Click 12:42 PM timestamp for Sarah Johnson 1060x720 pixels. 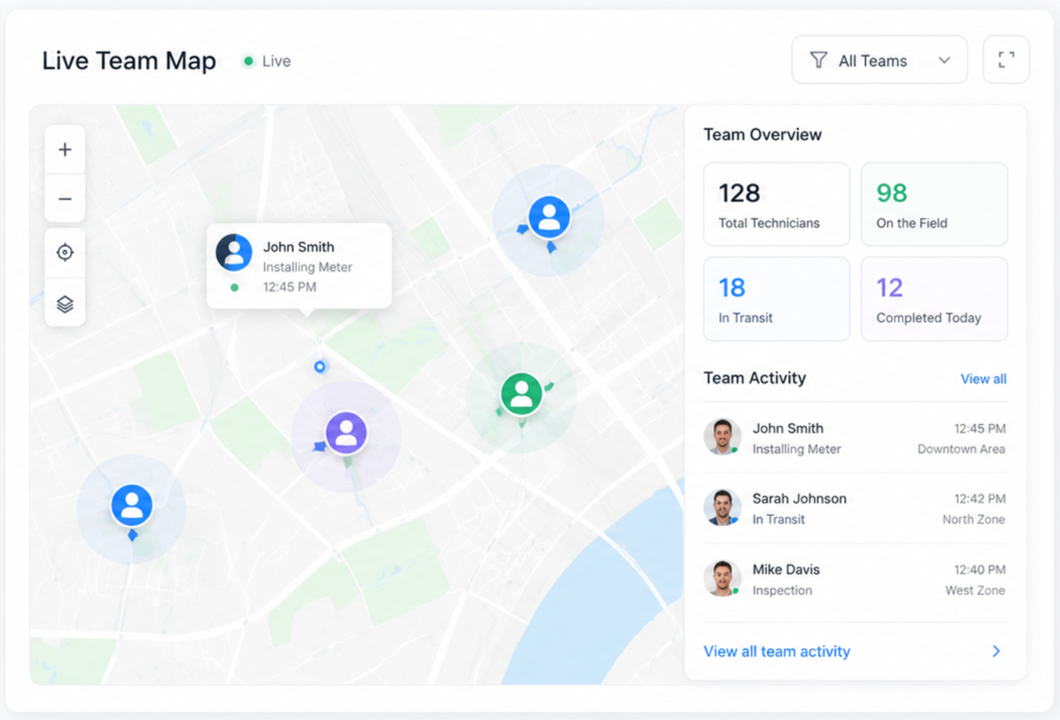click(x=980, y=498)
